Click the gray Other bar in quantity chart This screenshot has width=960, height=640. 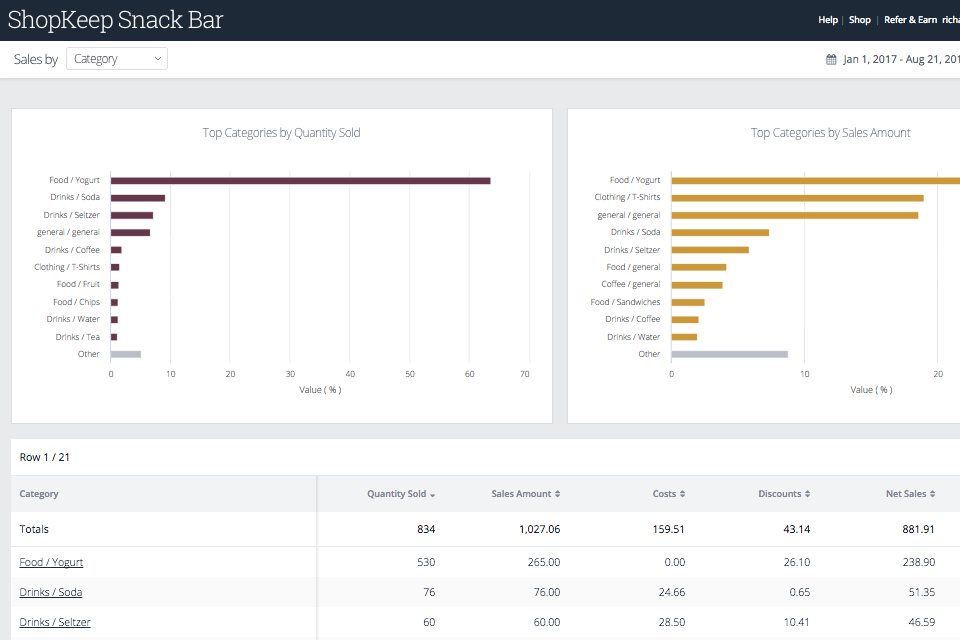(x=125, y=353)
